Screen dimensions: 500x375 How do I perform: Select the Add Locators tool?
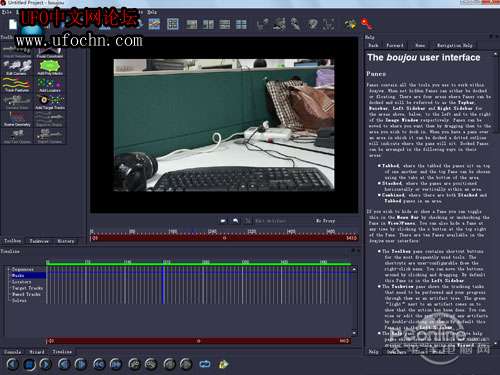tap(50, 84)
